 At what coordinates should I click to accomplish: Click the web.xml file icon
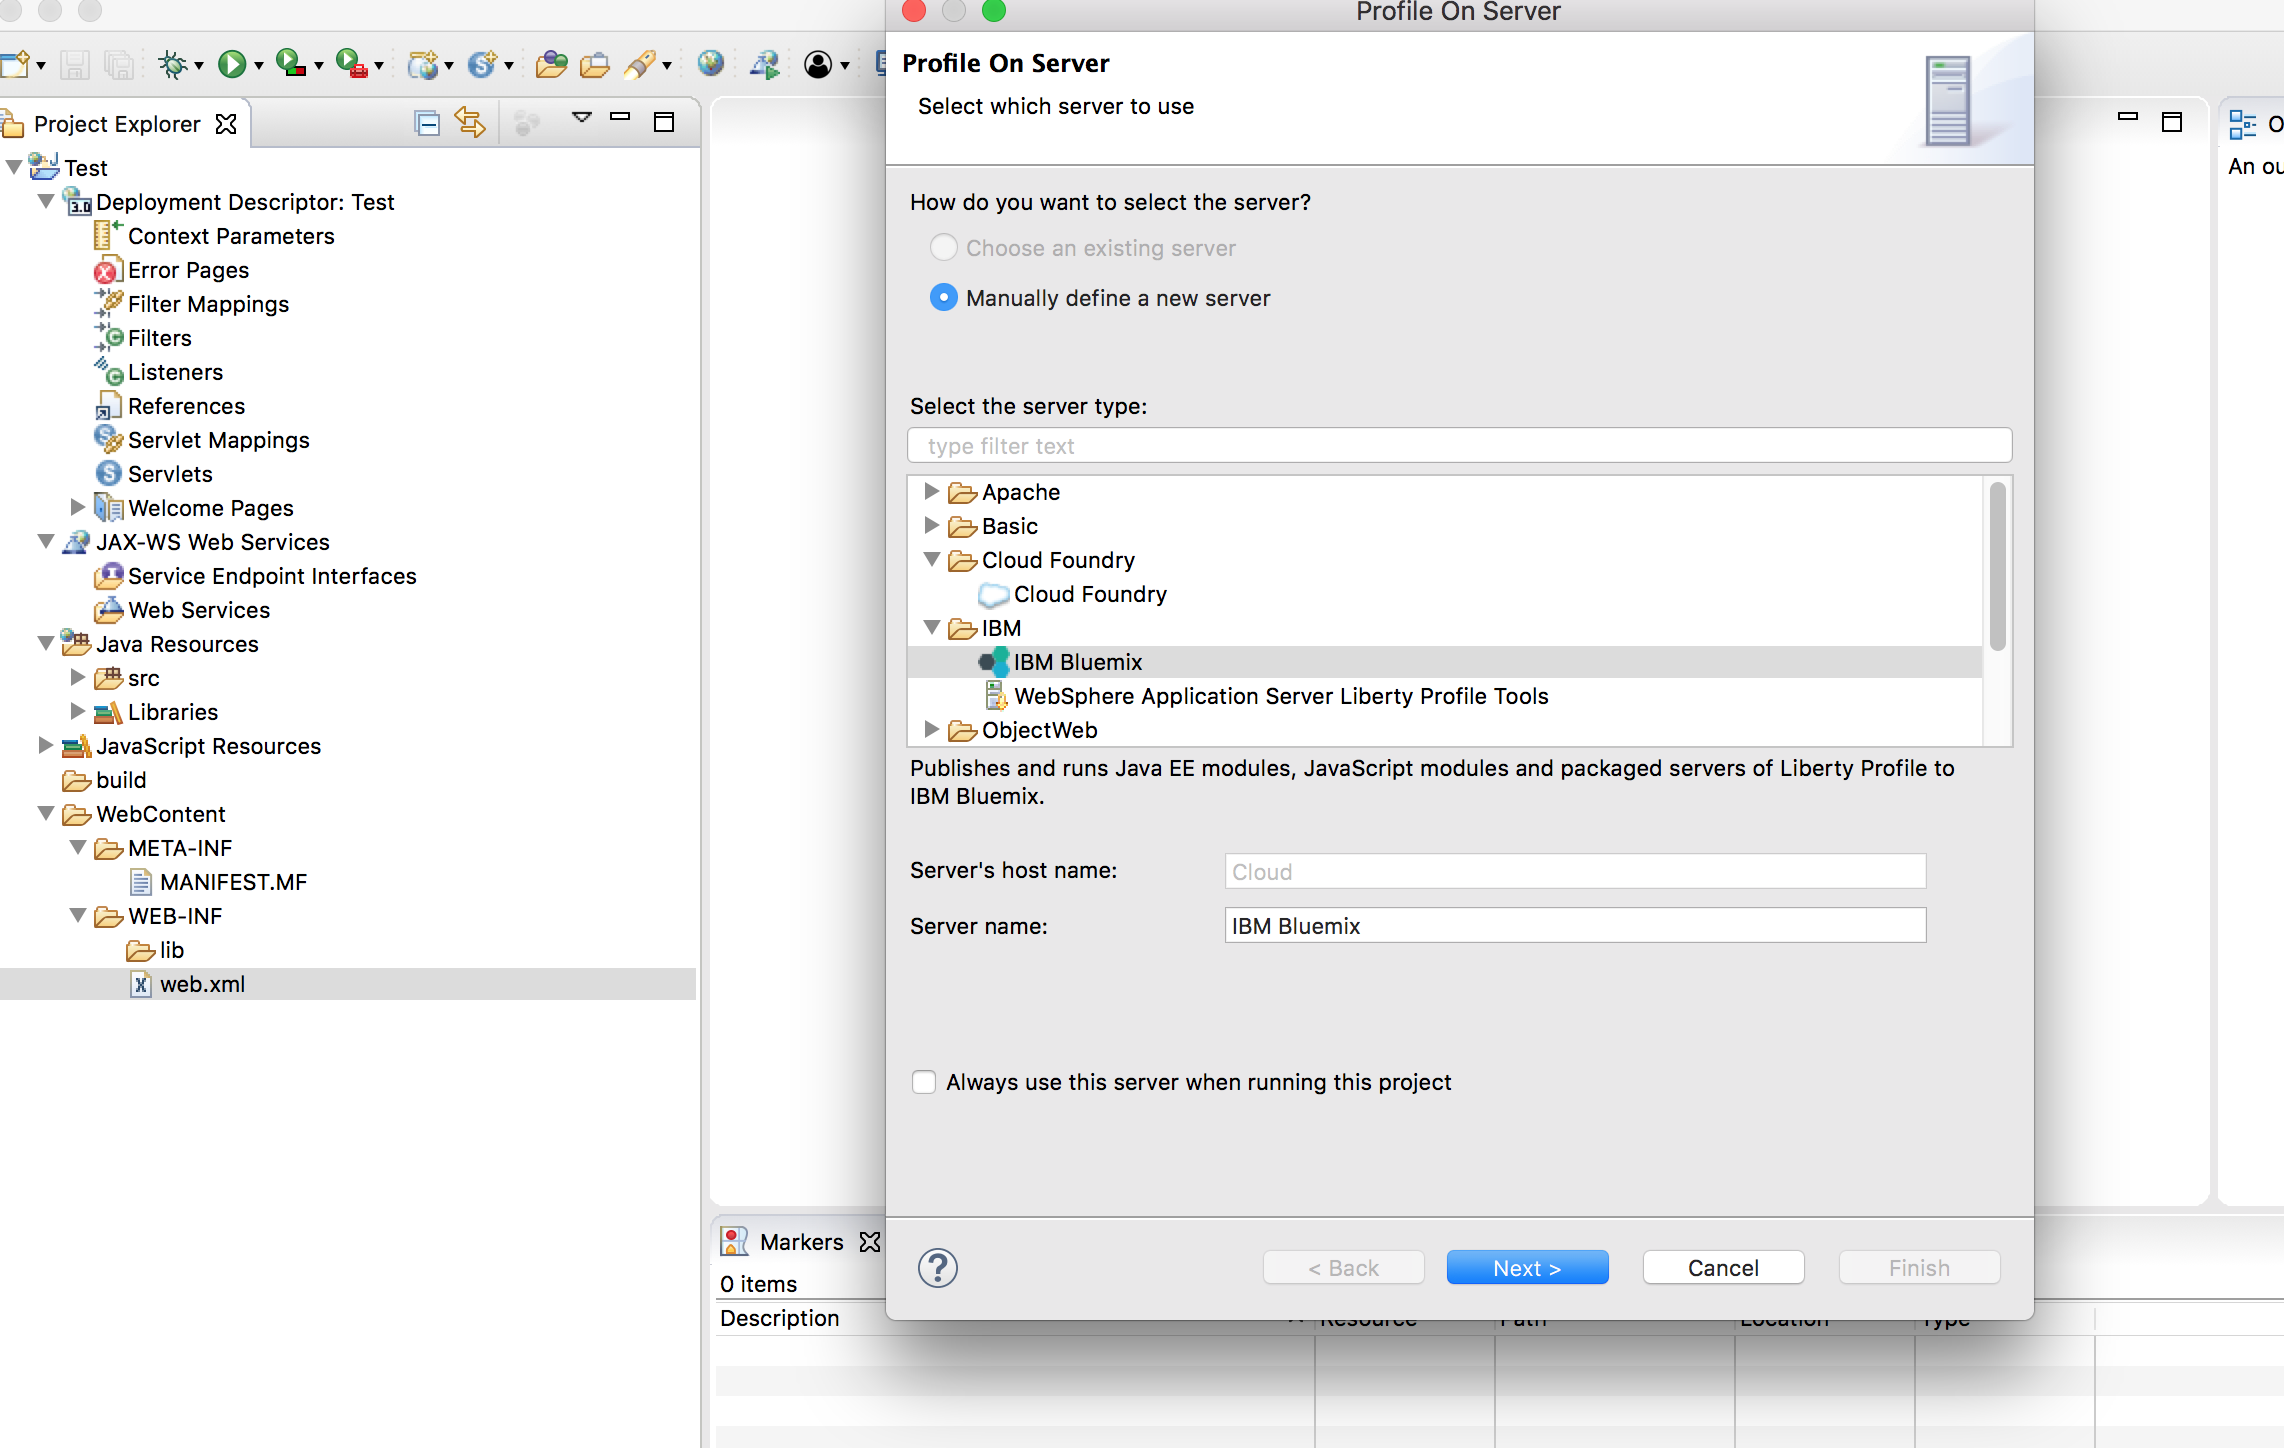[141, 984]
